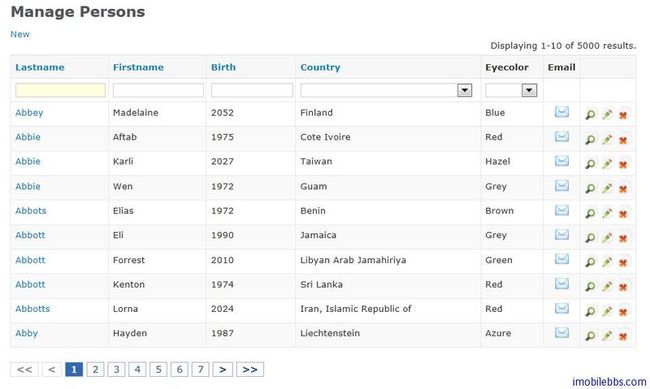650x389 pixels.
Task: Go to page 3 of results
Action: tap(116, 369)
